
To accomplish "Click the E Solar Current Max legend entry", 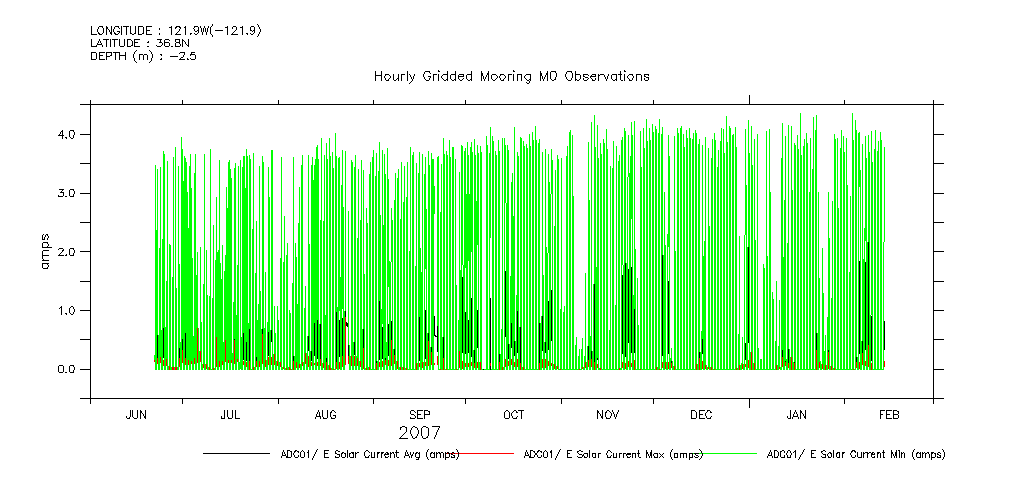I will (613, 454).
